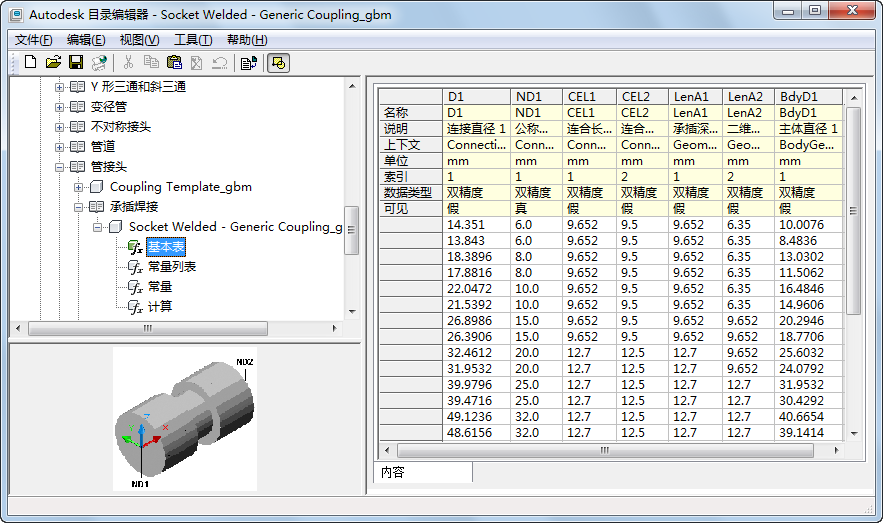Click the part icon of Coupling Template_gbm

click(x=96, y=187)
